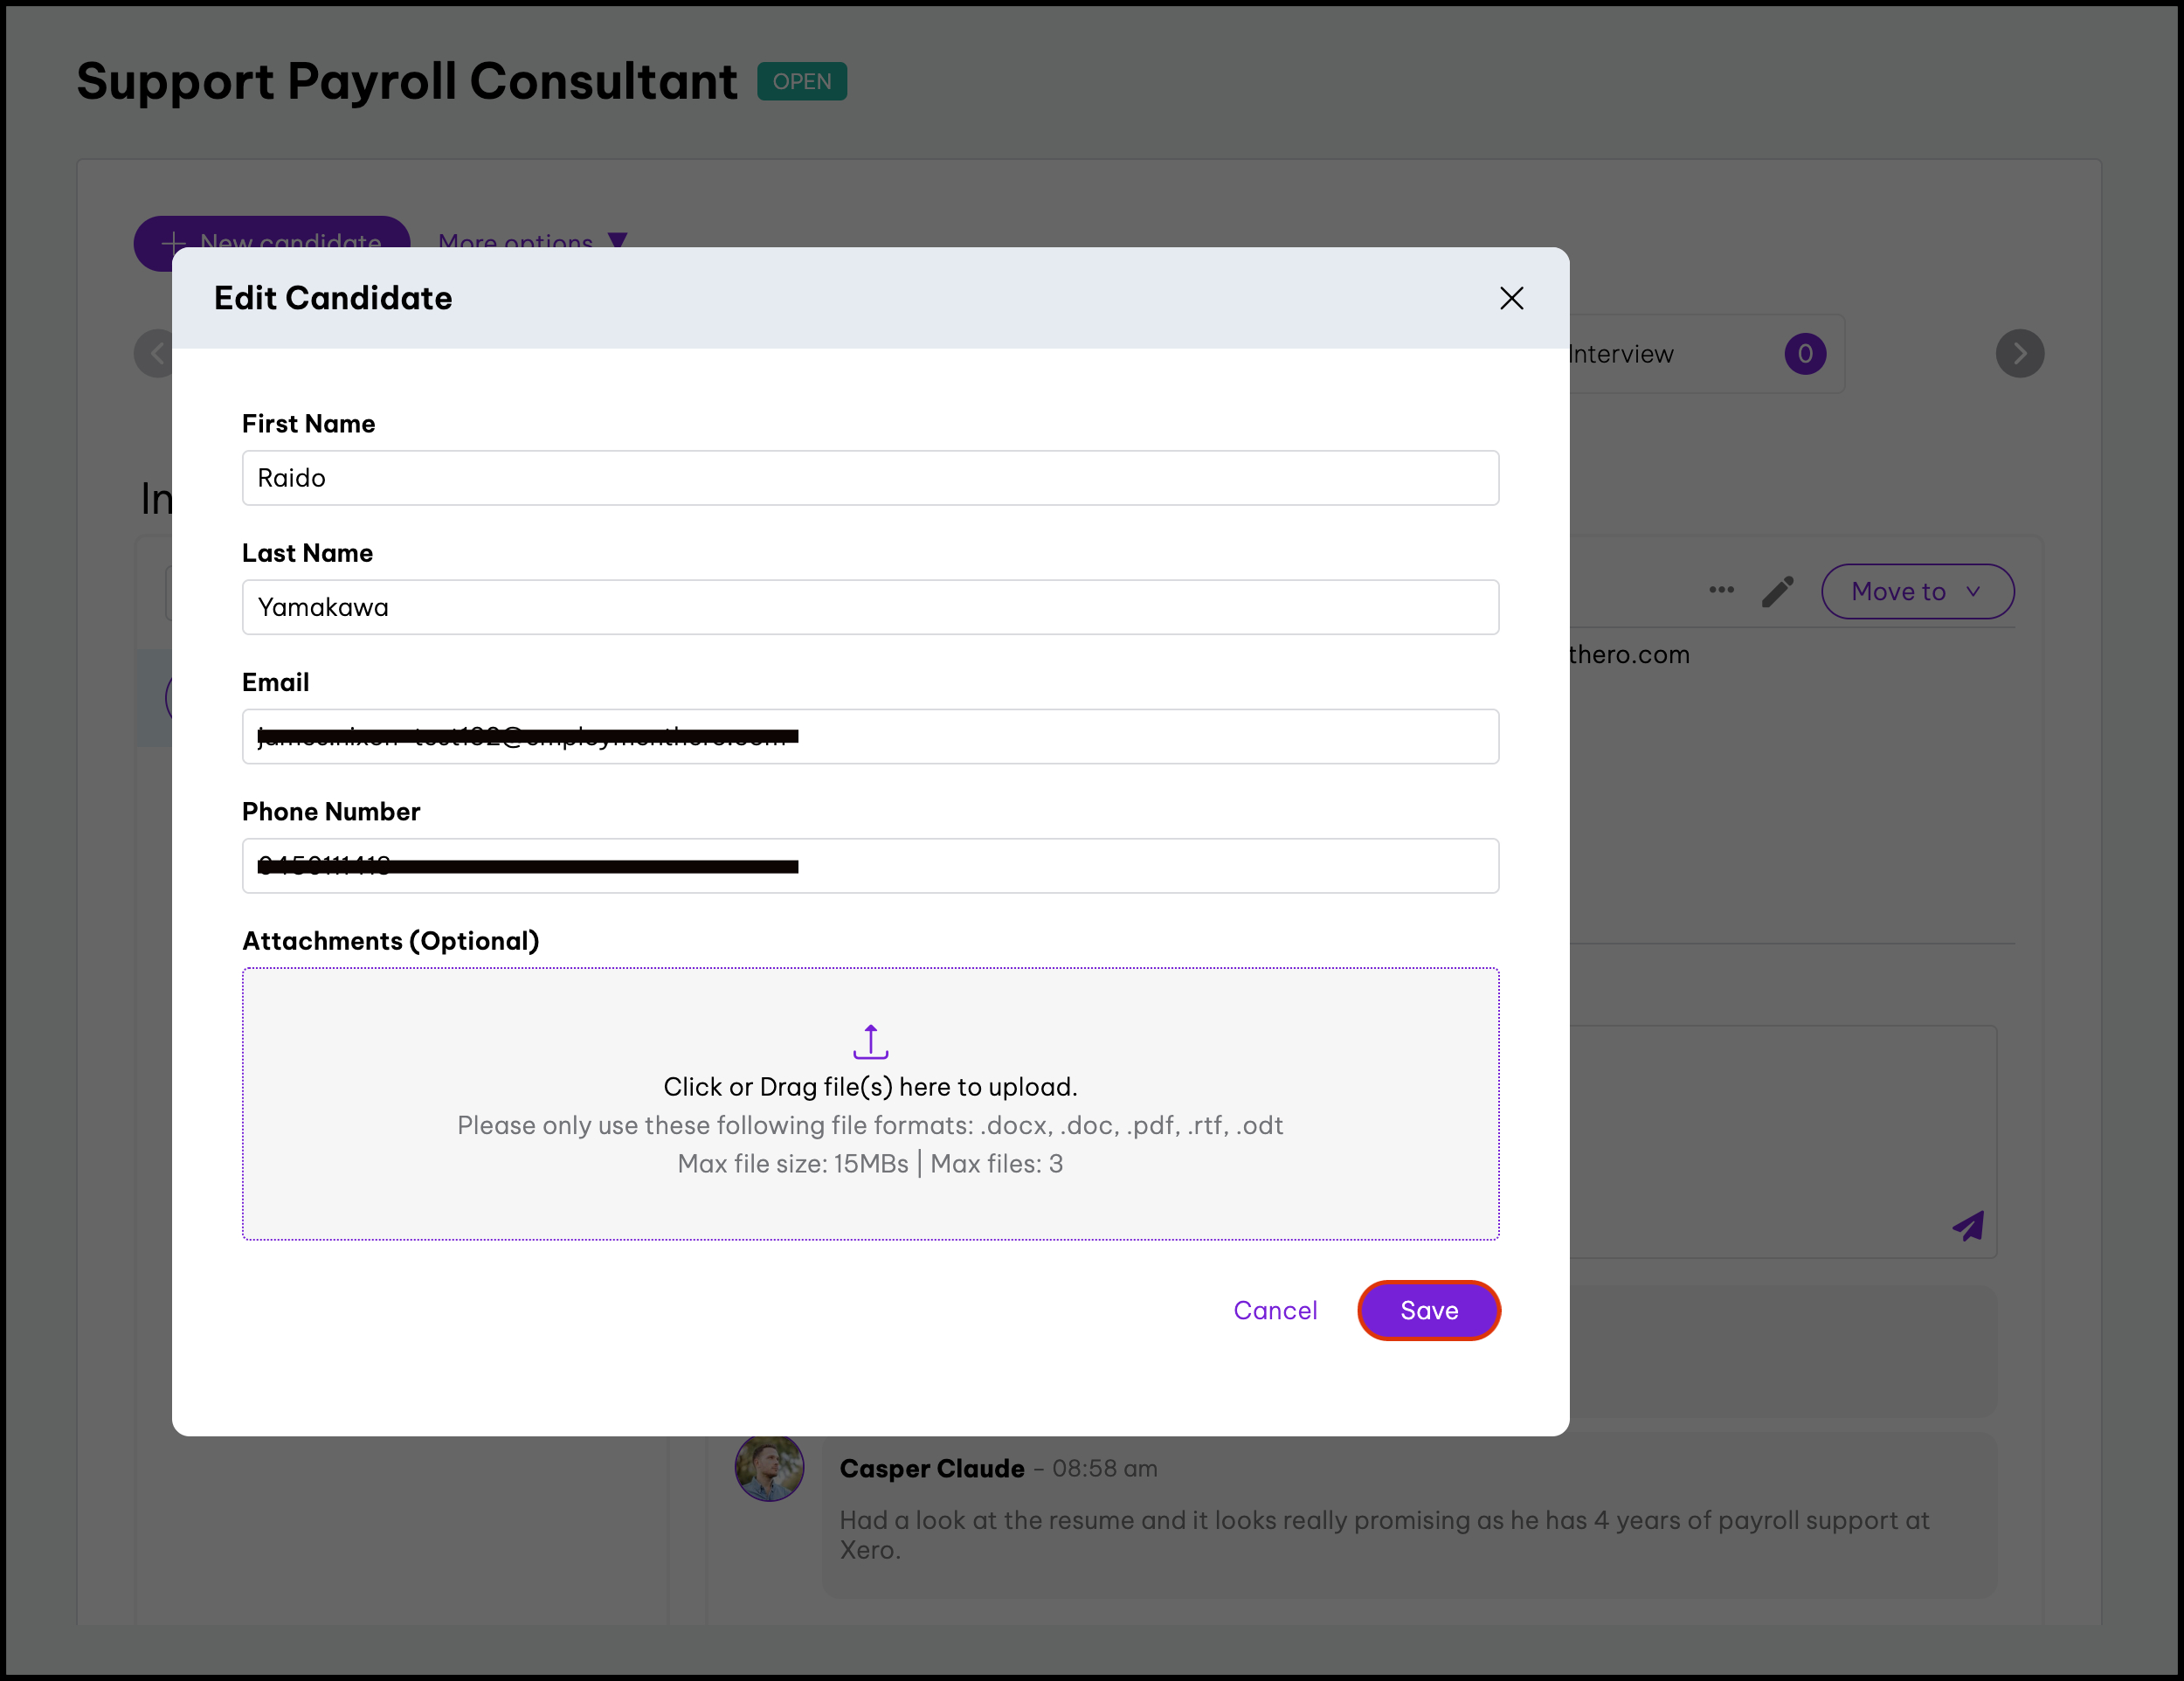Click the right arrow stage scroller
Screen dimensions: 2184x1681
(x=2019, y=353)
